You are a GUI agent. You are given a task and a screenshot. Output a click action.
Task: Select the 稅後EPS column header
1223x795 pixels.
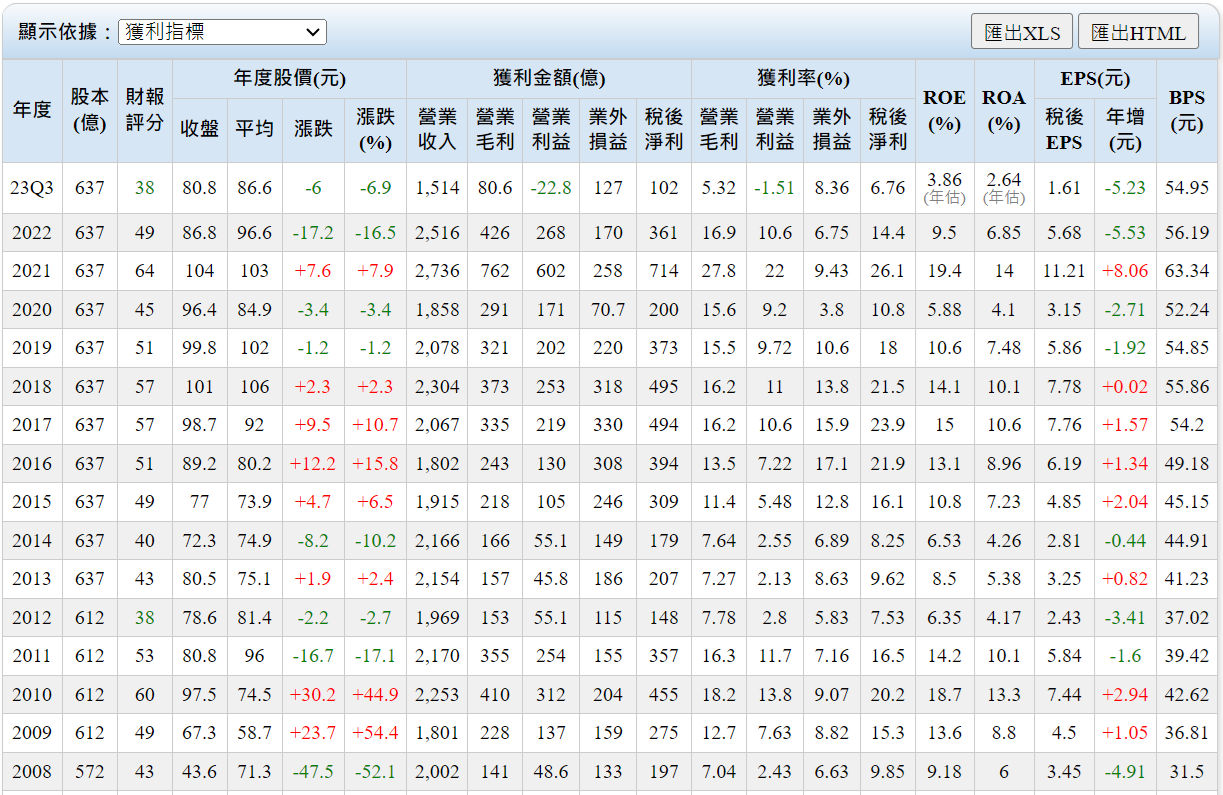(x=1063, y=129)
